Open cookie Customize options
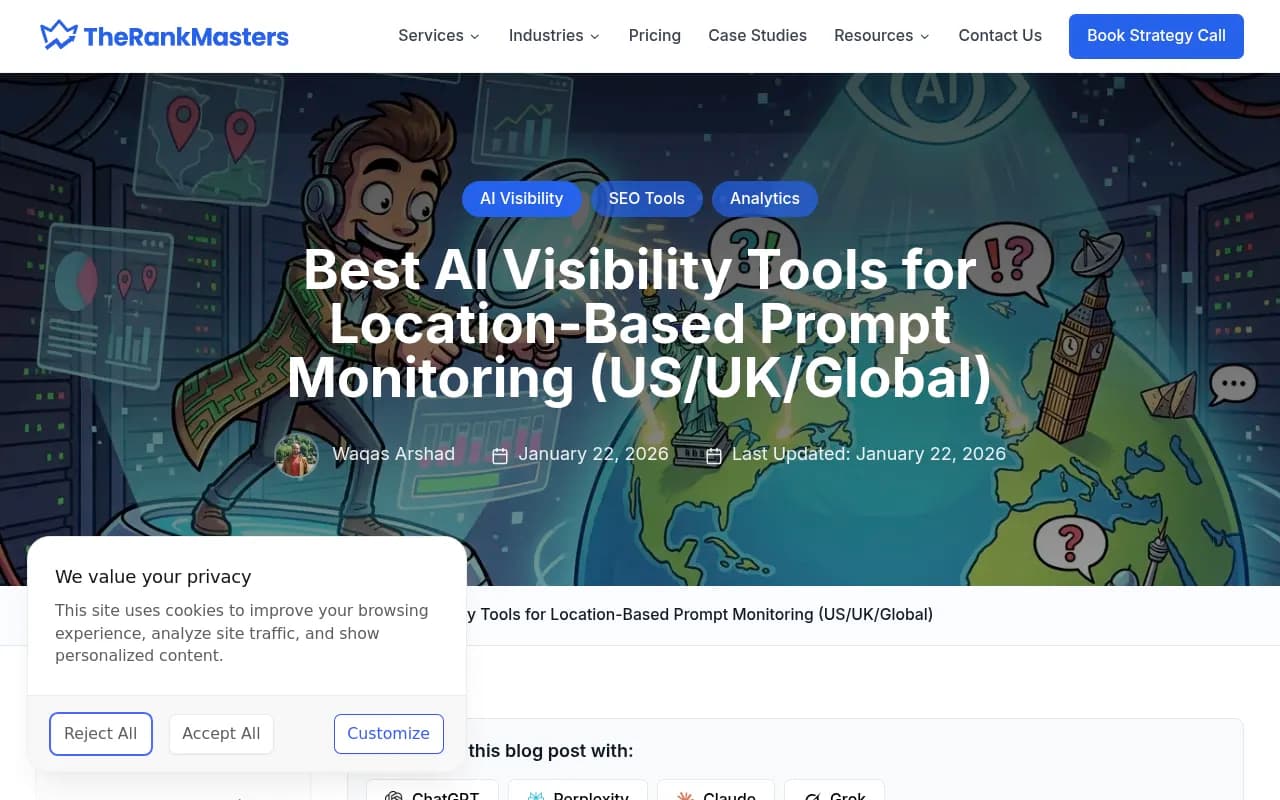 [x=388, y=733]
